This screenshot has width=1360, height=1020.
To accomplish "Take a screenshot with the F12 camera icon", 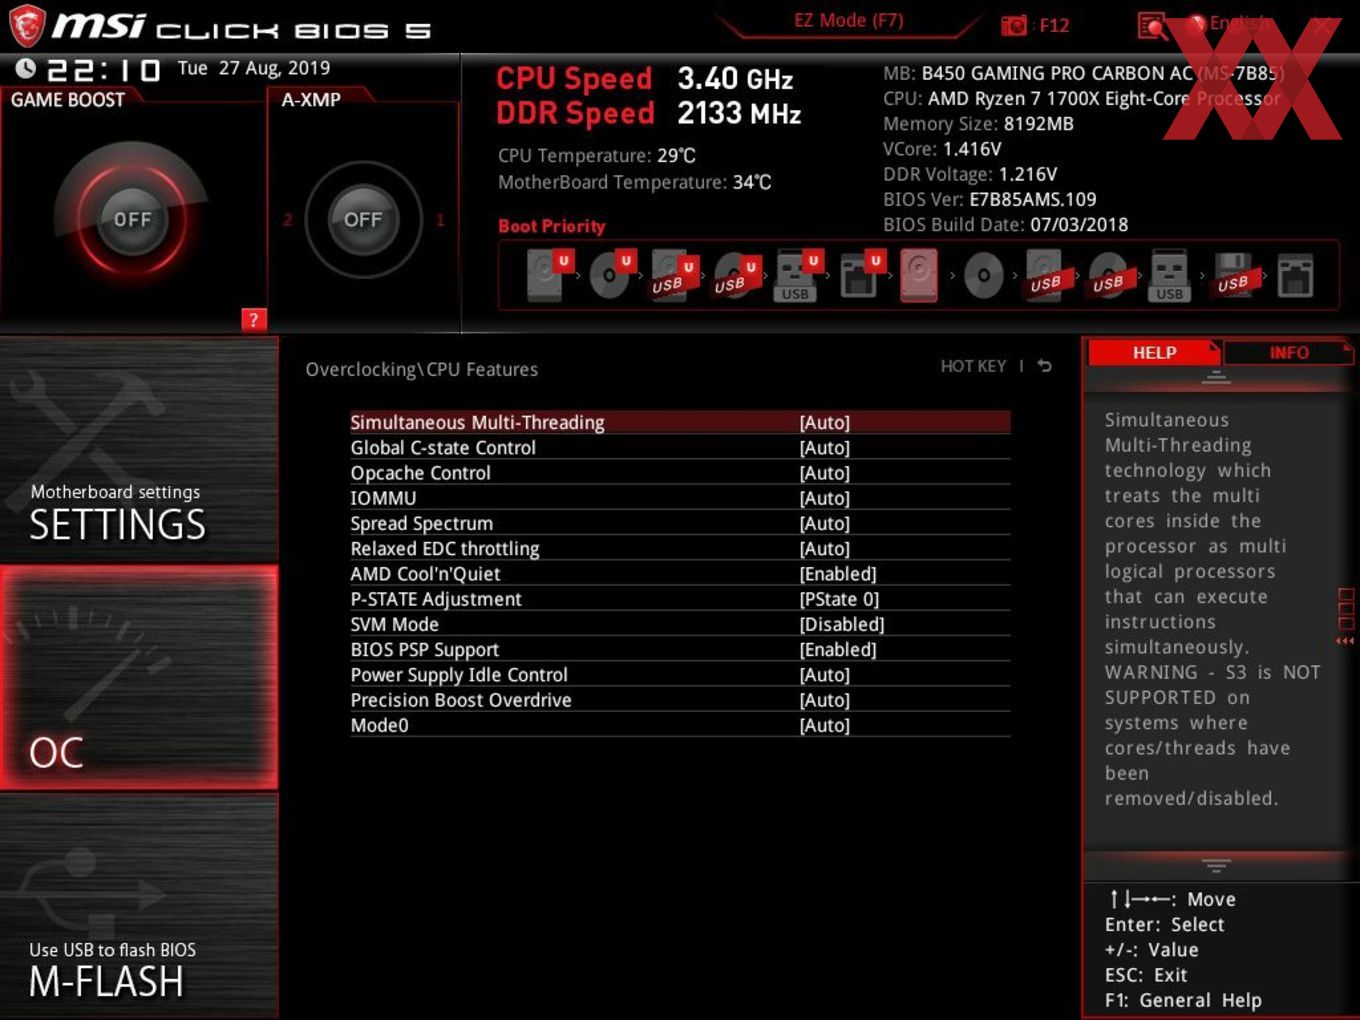I will coord(1014,25).
